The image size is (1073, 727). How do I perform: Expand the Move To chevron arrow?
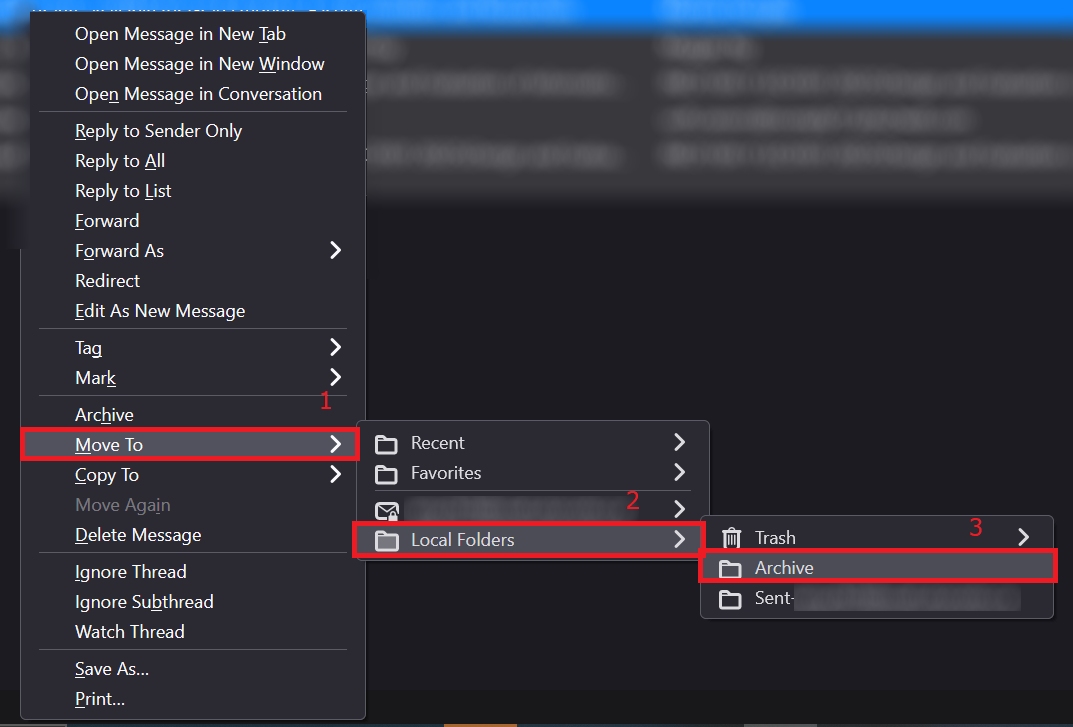(335, 444)
